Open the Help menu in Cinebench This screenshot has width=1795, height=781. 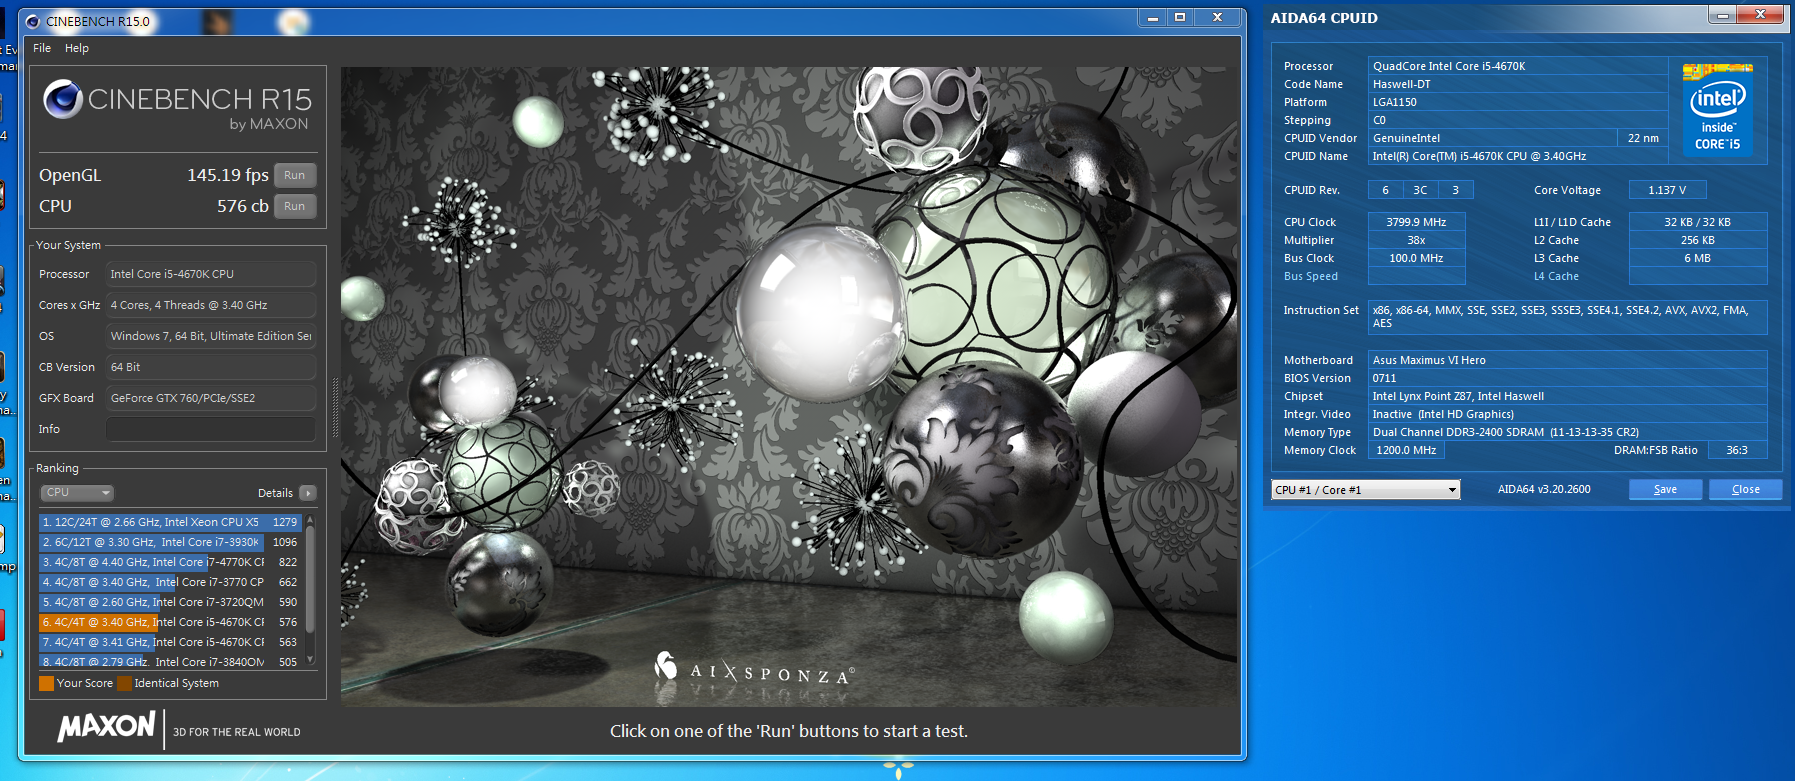77,48
